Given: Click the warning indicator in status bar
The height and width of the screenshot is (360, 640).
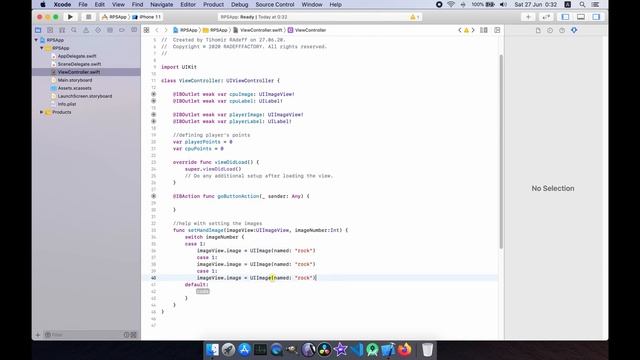Looking at the screenshot, I should coord(414,17).
